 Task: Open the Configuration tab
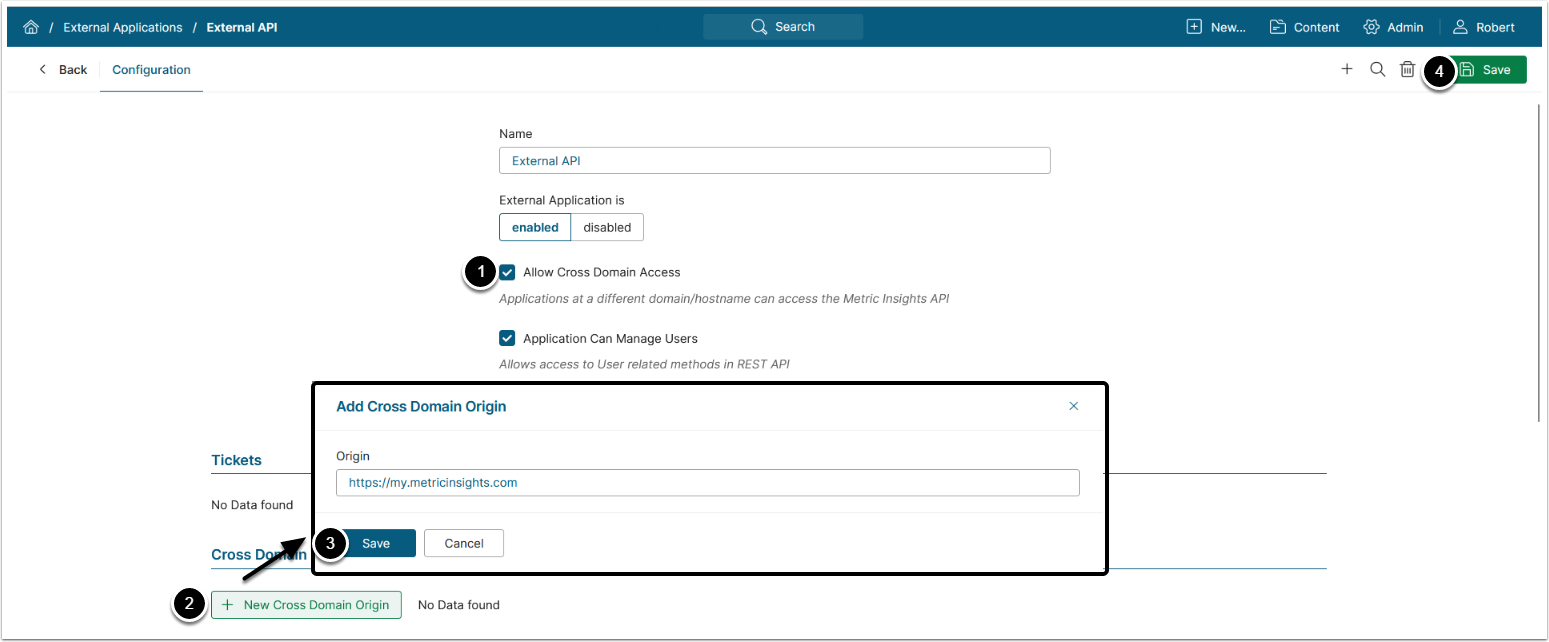151,70
